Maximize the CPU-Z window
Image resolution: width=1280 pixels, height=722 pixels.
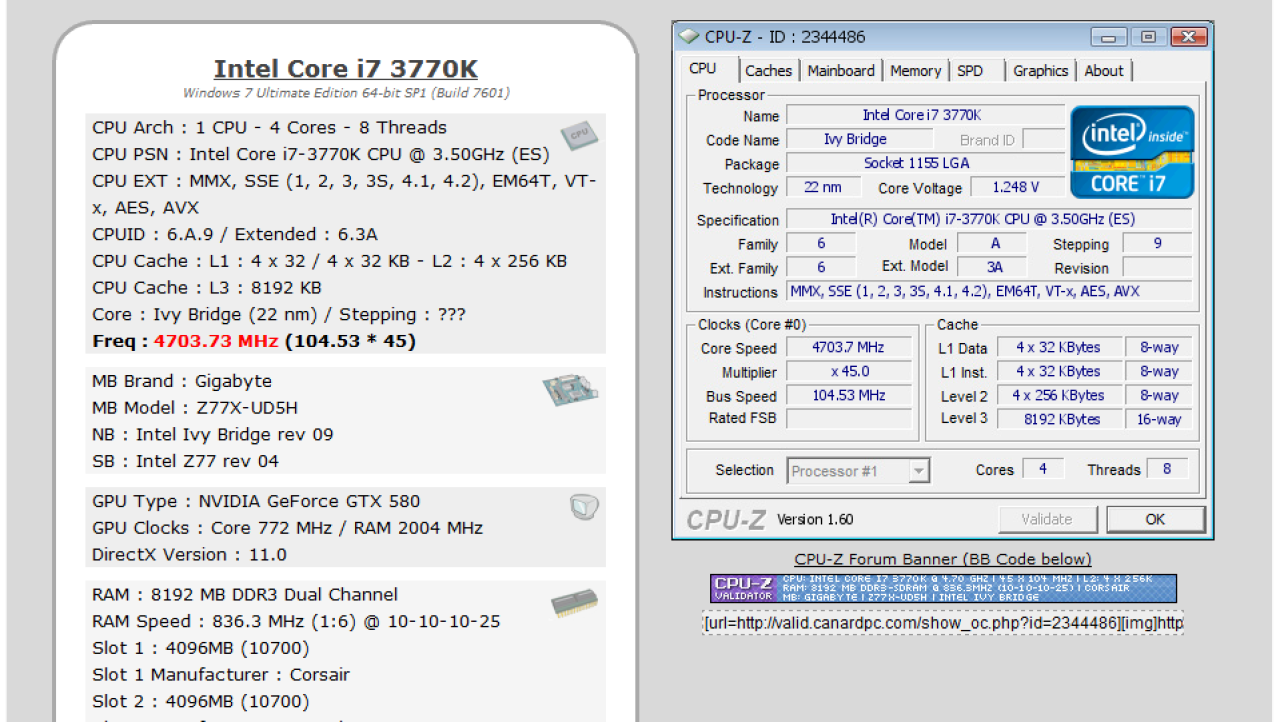click(x=1148, y=37)
